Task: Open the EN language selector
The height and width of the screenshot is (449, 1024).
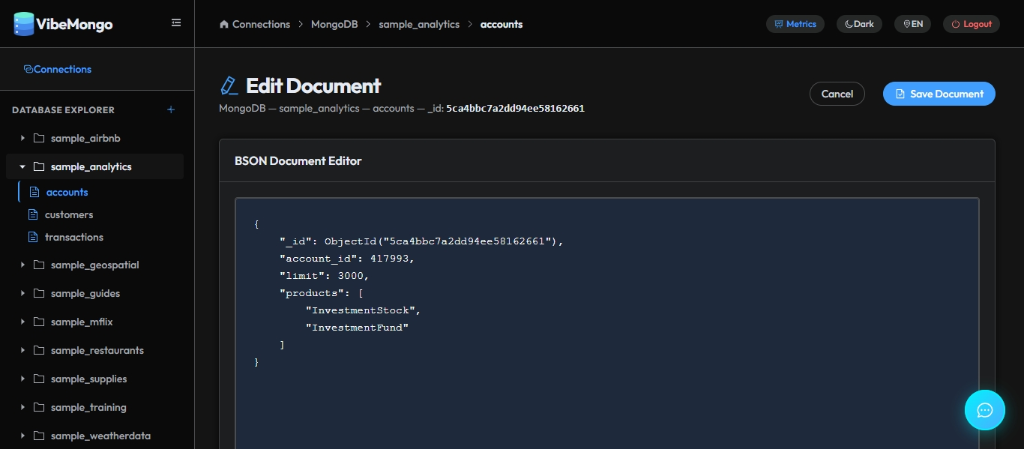Action: [912, 24]
